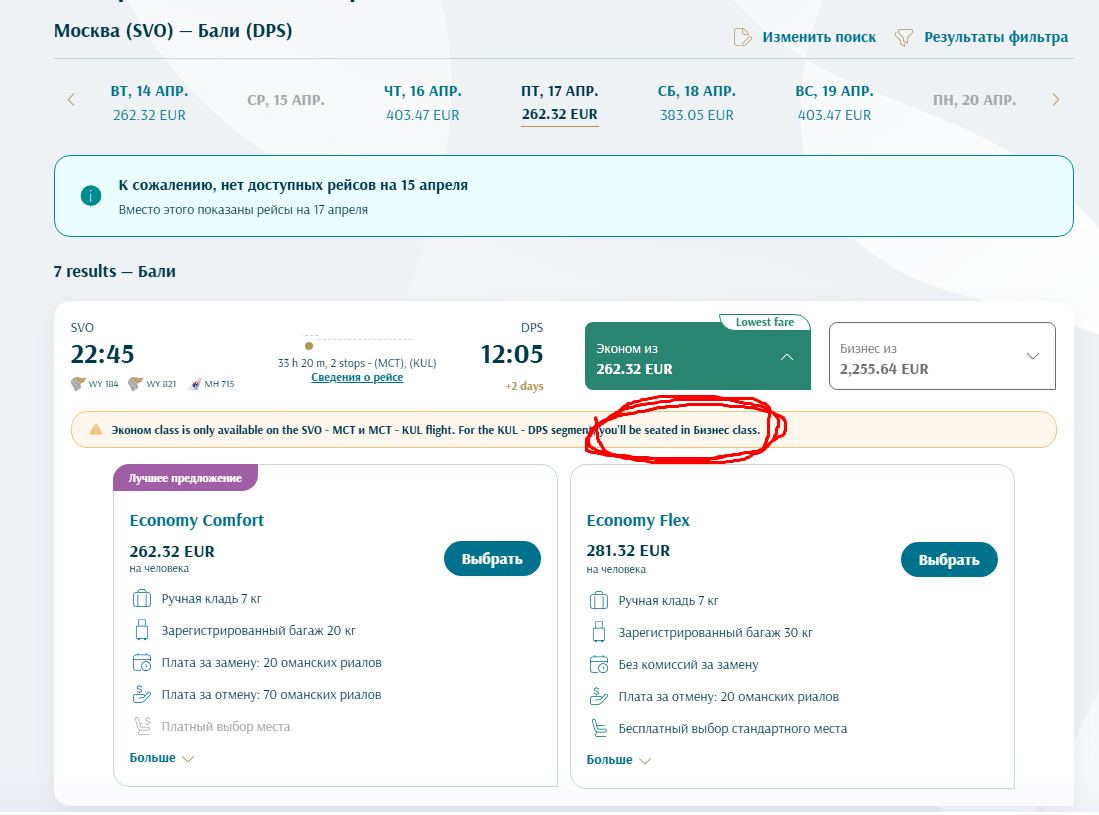This screenshot has height=815, width=1099.
Task: Click the filter funnel icon
Action: (904, 37)
